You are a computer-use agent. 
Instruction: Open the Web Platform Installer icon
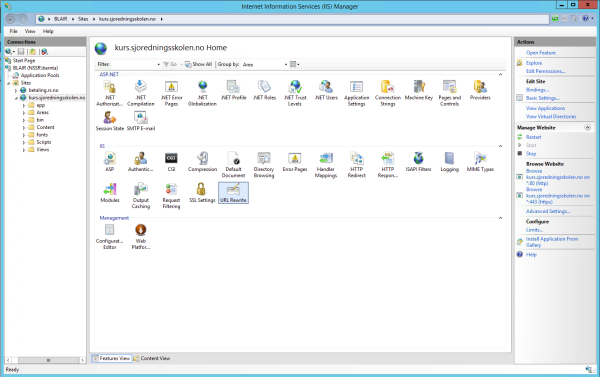click(141, 237)
